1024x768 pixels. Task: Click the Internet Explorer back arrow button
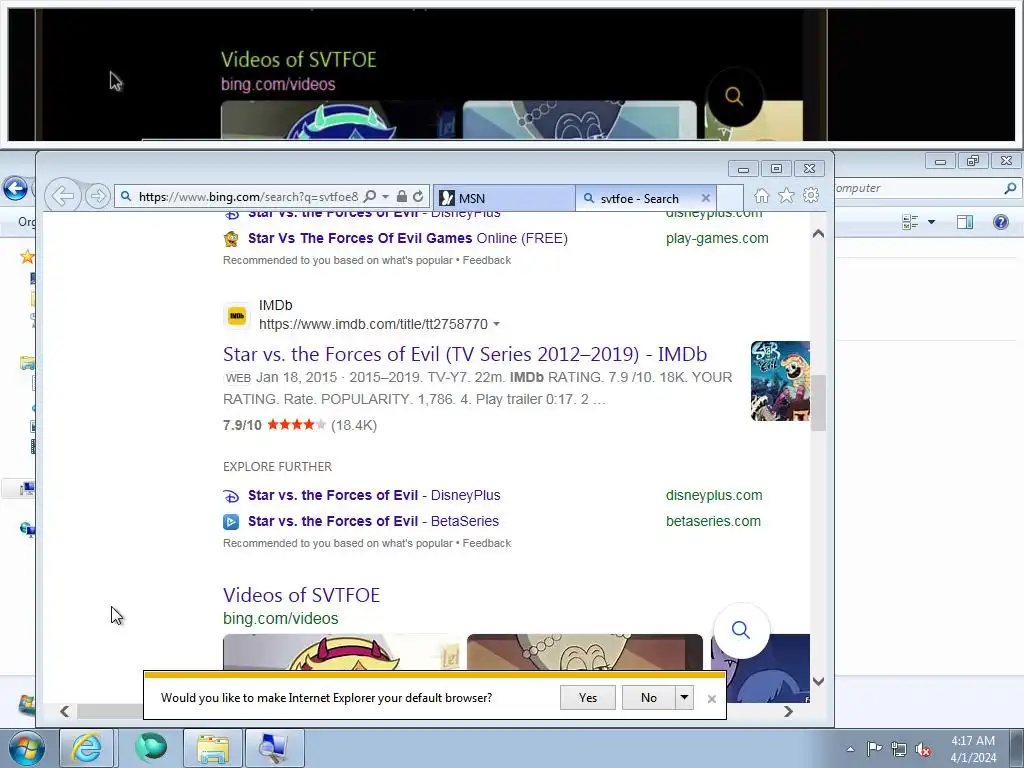tap(63, 196)
